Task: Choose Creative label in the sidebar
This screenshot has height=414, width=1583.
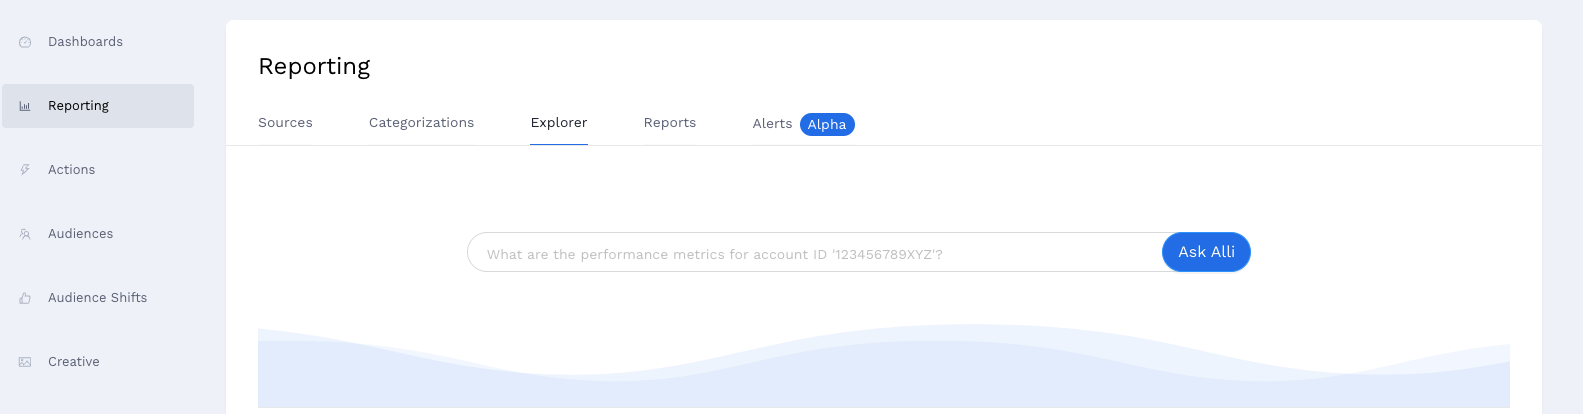Action: [x=74, y=362]
